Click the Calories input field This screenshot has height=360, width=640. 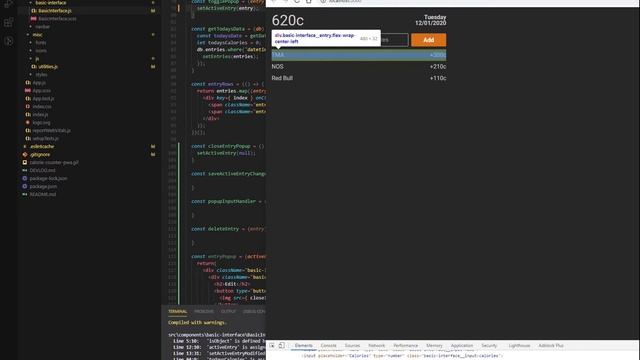pyautogui.click(x=394, y=40)
